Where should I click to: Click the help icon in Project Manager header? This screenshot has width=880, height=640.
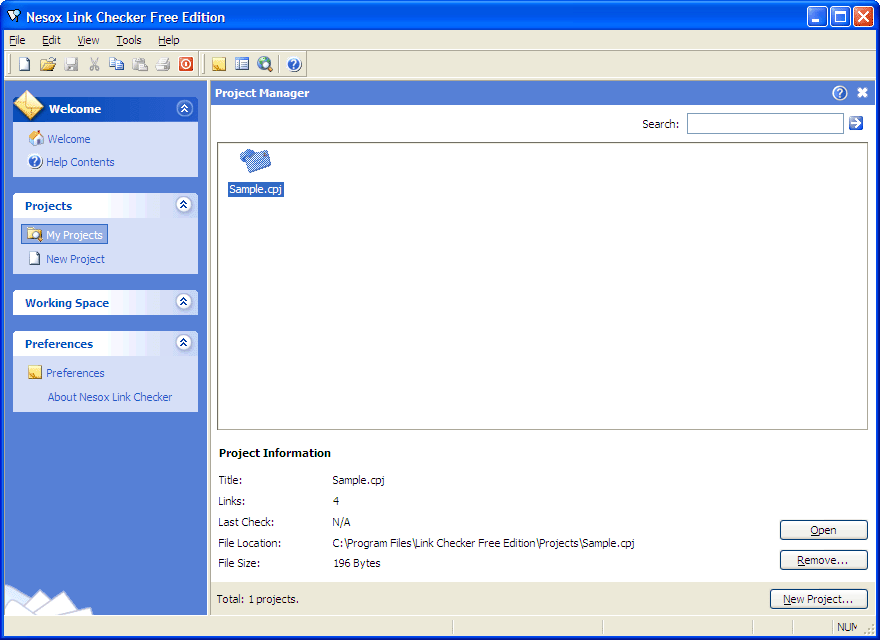point(839,93)
